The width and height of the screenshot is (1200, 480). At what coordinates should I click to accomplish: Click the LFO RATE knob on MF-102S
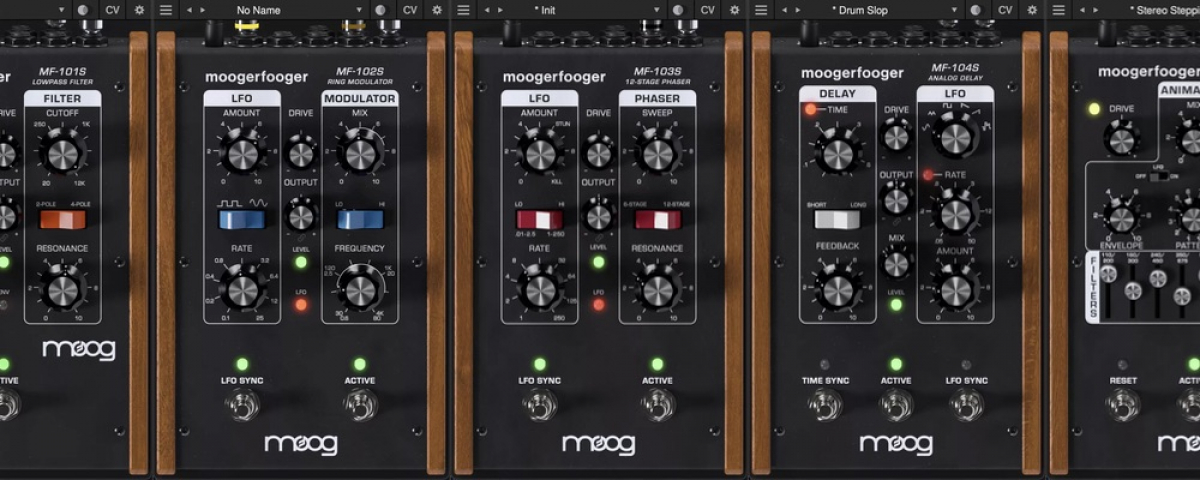tap(242, 290)
